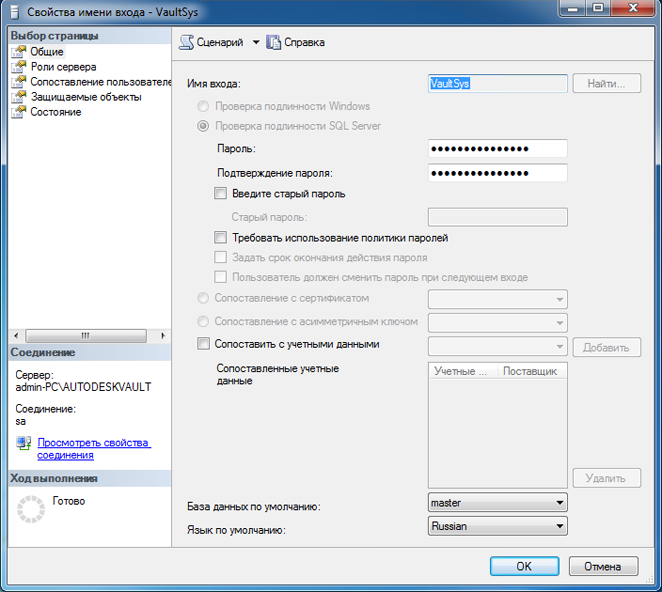Click the connection properties computer icon
The width and height of the screenshot is (662, 592).
click(x=24, y=443)
